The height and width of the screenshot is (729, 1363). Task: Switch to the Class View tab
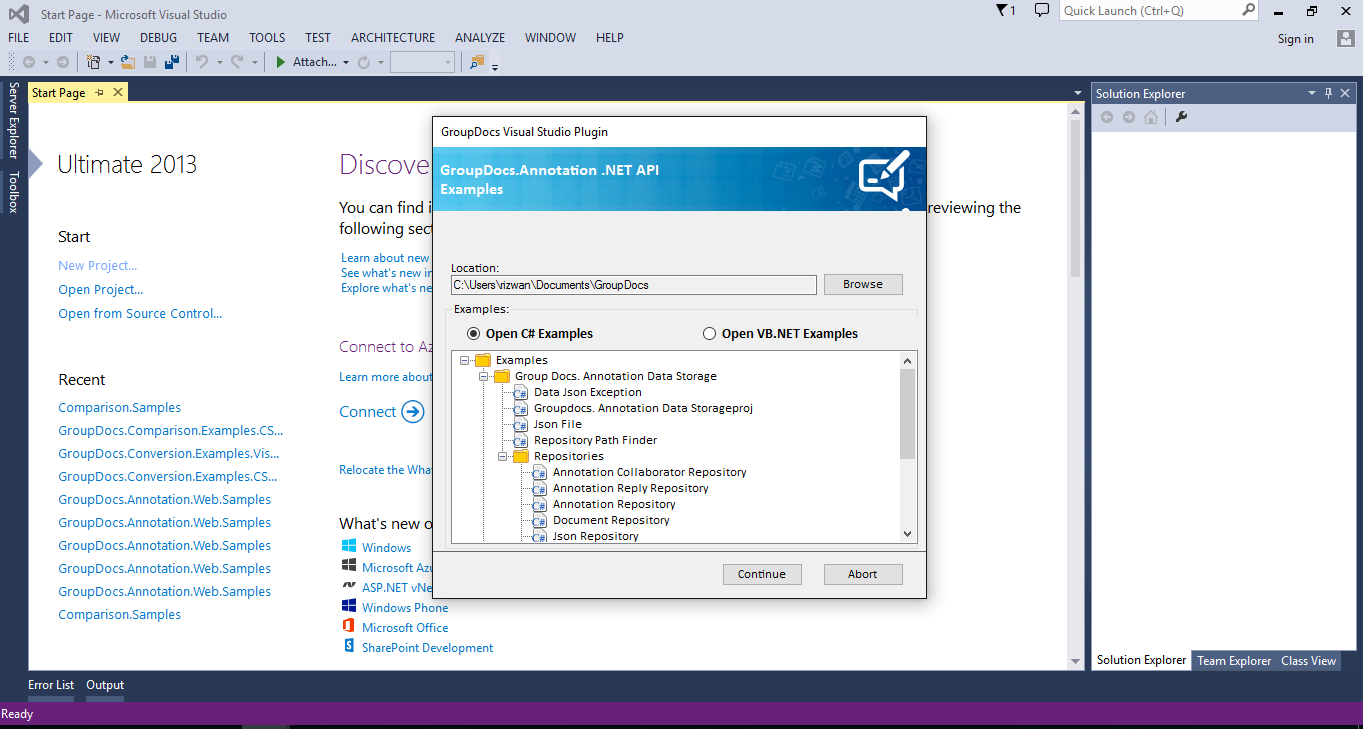[x=1308, y=661]
